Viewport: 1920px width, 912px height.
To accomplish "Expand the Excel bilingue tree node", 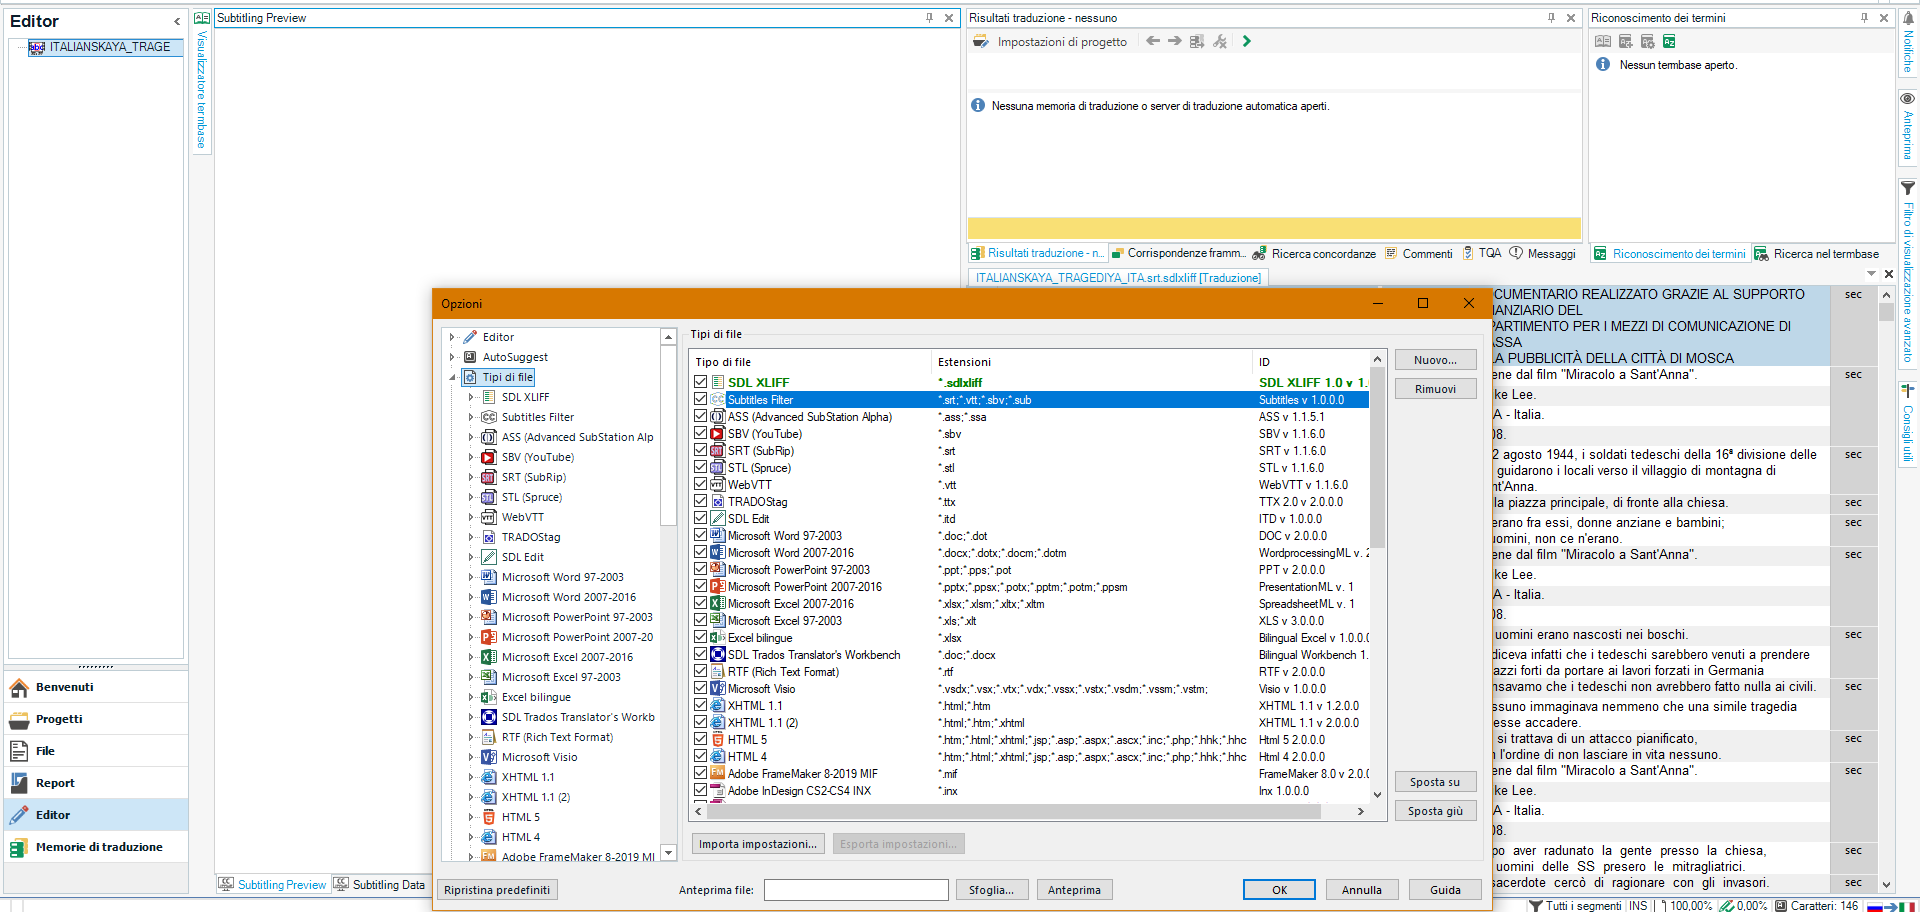I will tap(471, 697).
